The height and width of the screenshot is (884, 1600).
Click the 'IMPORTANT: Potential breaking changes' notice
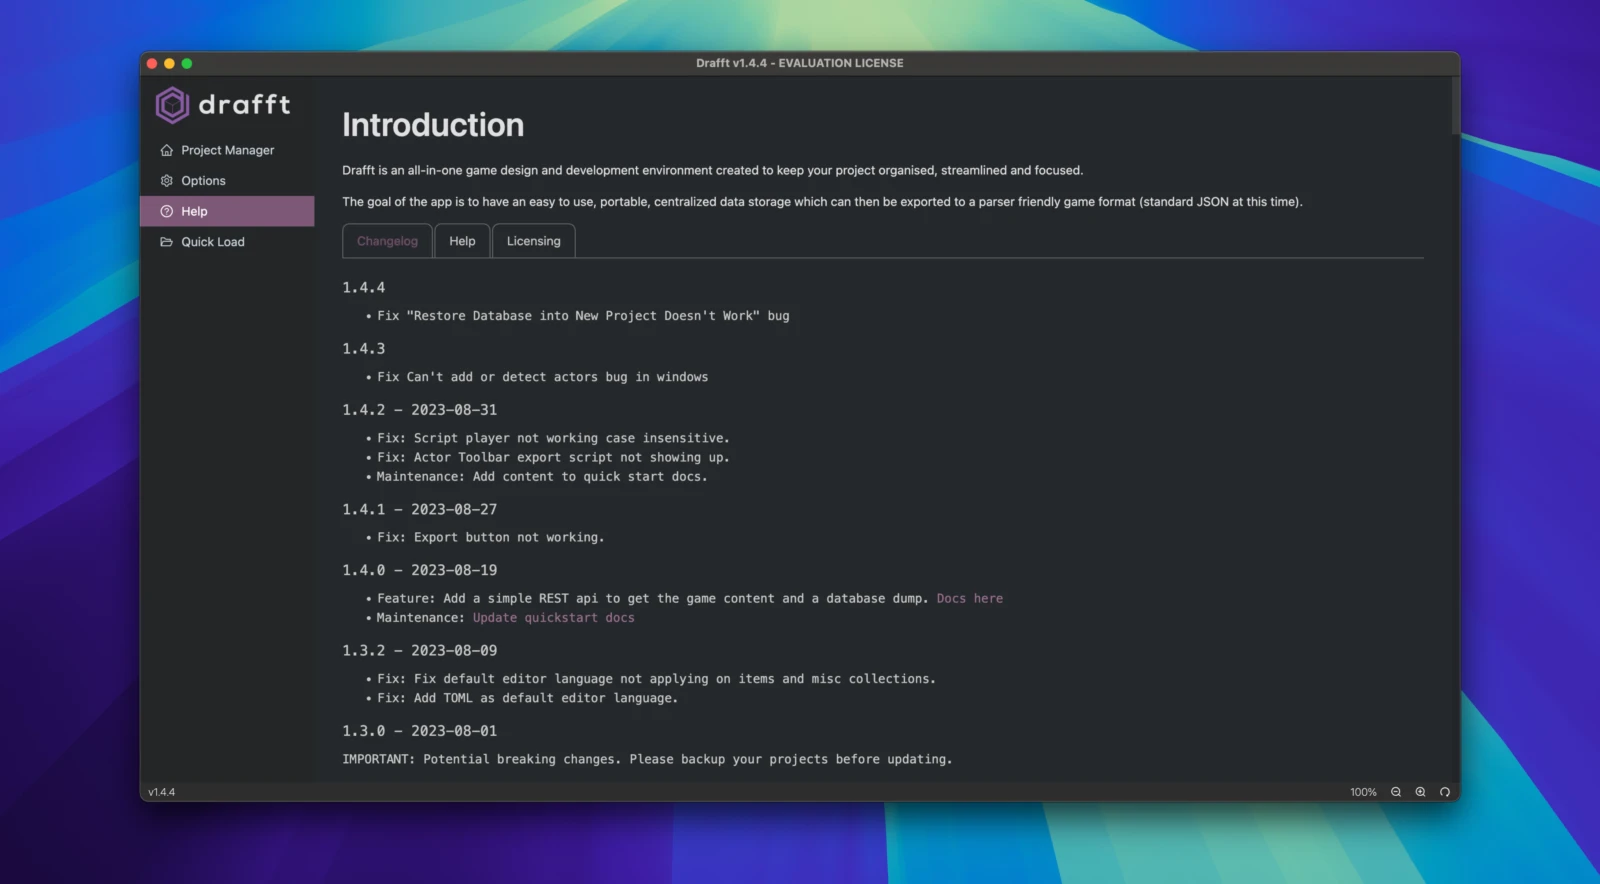(x=647, y=760)
